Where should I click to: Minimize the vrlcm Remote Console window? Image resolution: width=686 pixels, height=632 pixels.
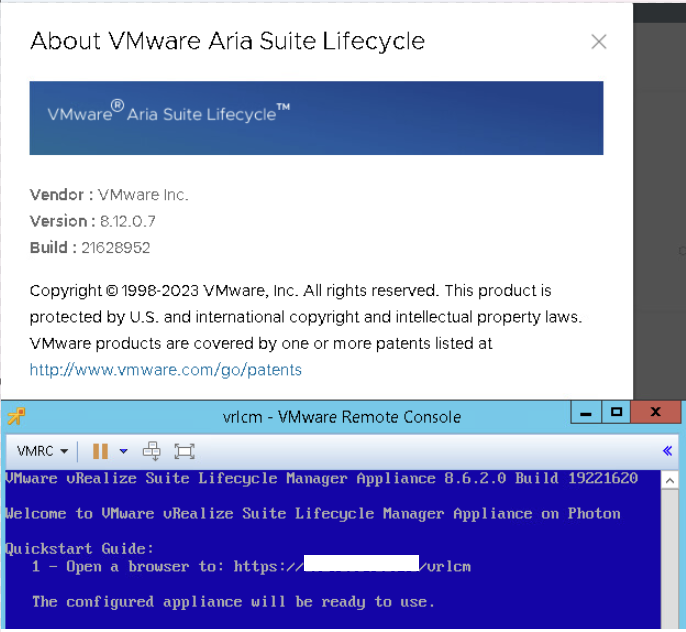pyautogui.click(x=586, y=412)
